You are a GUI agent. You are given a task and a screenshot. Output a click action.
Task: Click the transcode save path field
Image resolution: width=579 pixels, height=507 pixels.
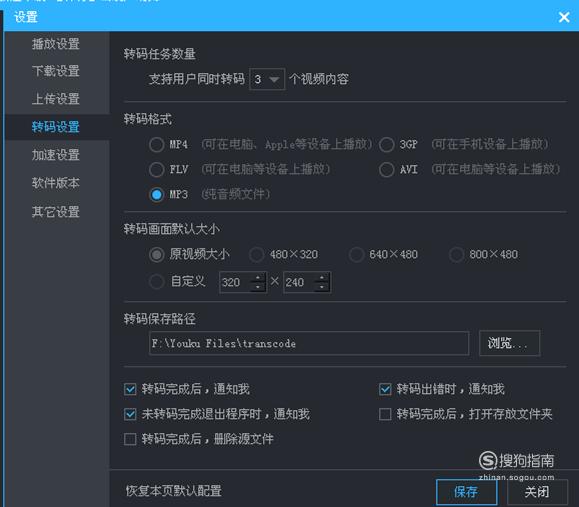click(309, 343)
